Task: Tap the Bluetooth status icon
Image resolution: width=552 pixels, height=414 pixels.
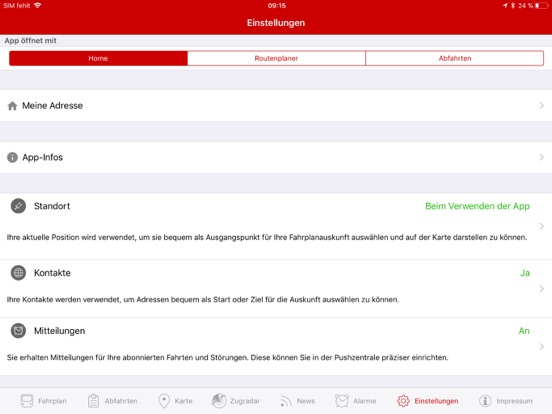Action: point(513,6)
